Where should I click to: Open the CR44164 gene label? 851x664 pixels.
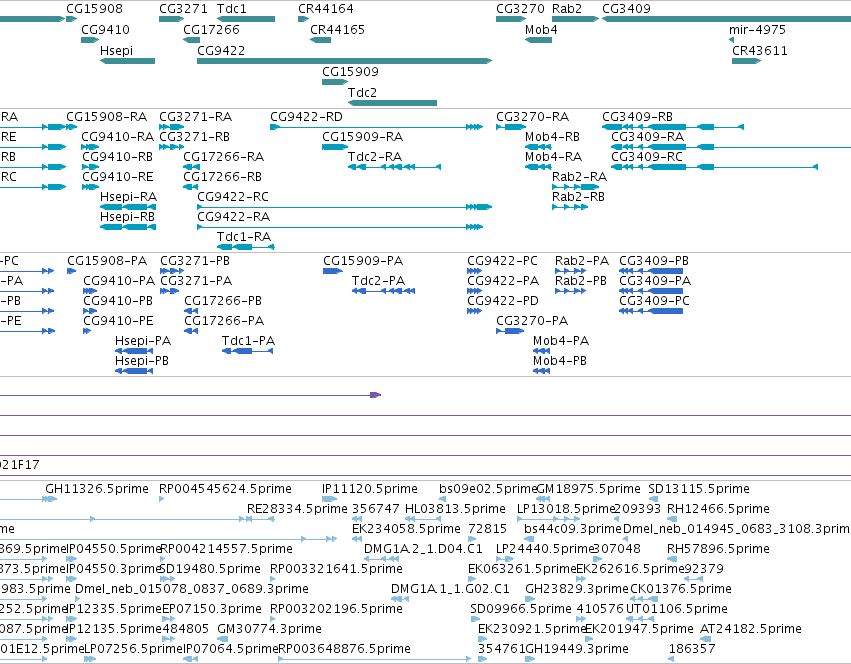pos(326,9)
